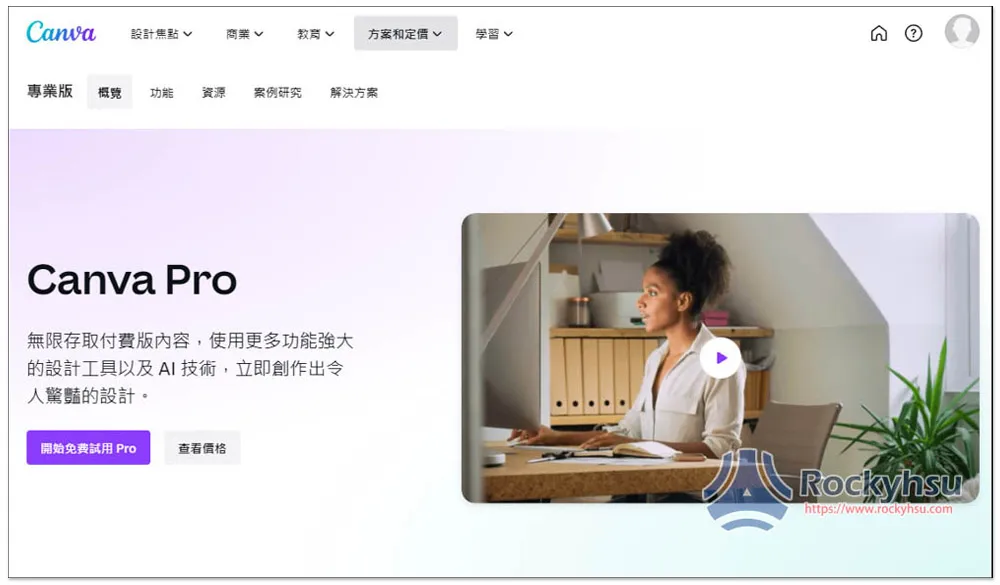
Task: Expand the 學習 dropdown menu
Action: pyautogui.click(x=494, y=34)
